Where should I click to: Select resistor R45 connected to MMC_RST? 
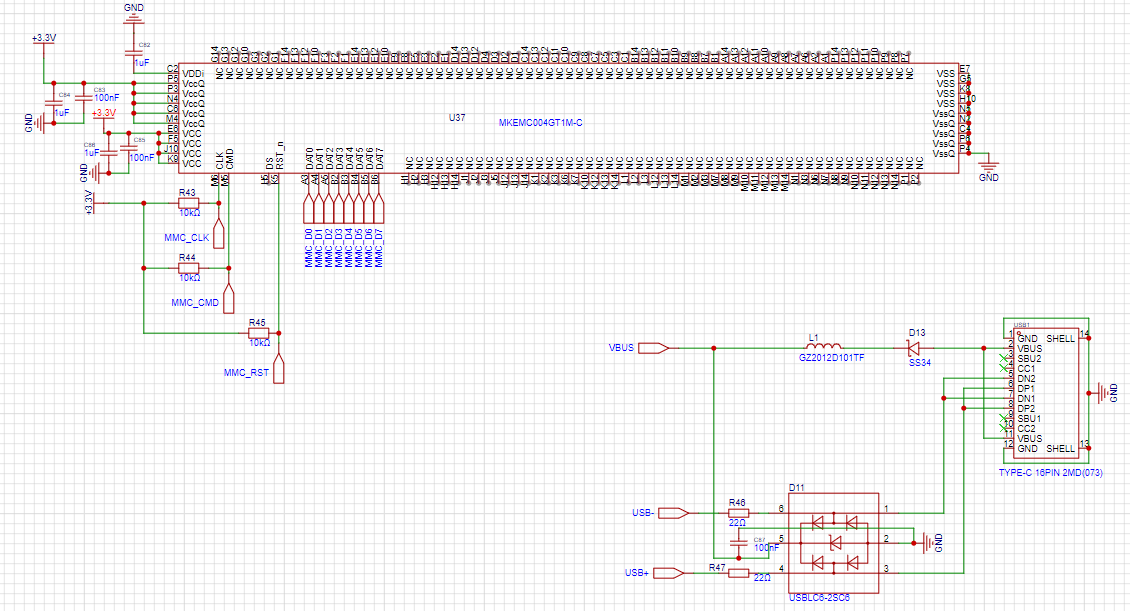click(x=258, y=330)
